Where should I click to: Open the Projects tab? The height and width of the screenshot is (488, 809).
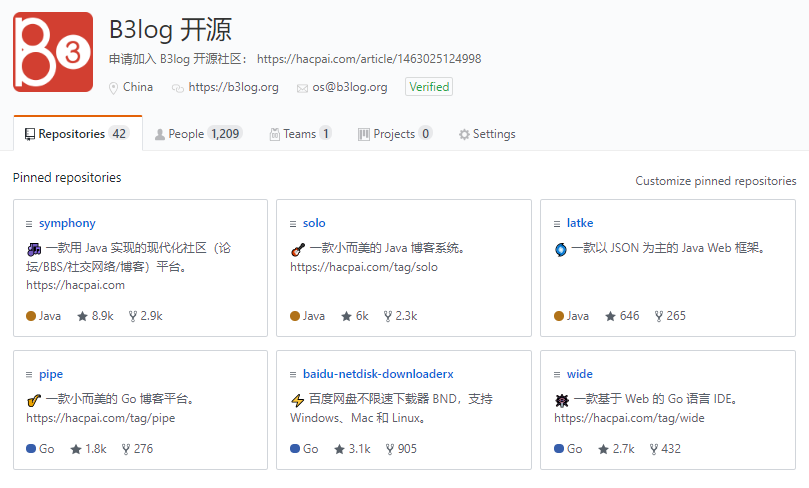tap(395, 134)
